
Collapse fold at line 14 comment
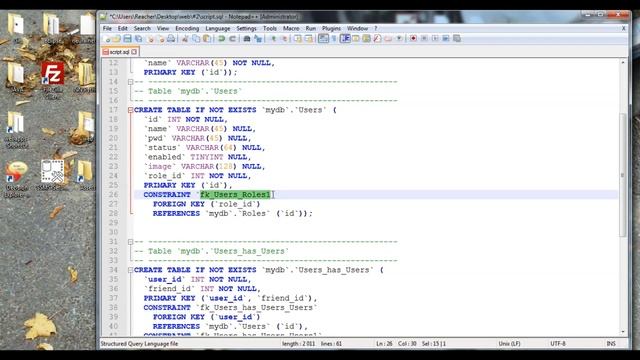click(131, 82)
